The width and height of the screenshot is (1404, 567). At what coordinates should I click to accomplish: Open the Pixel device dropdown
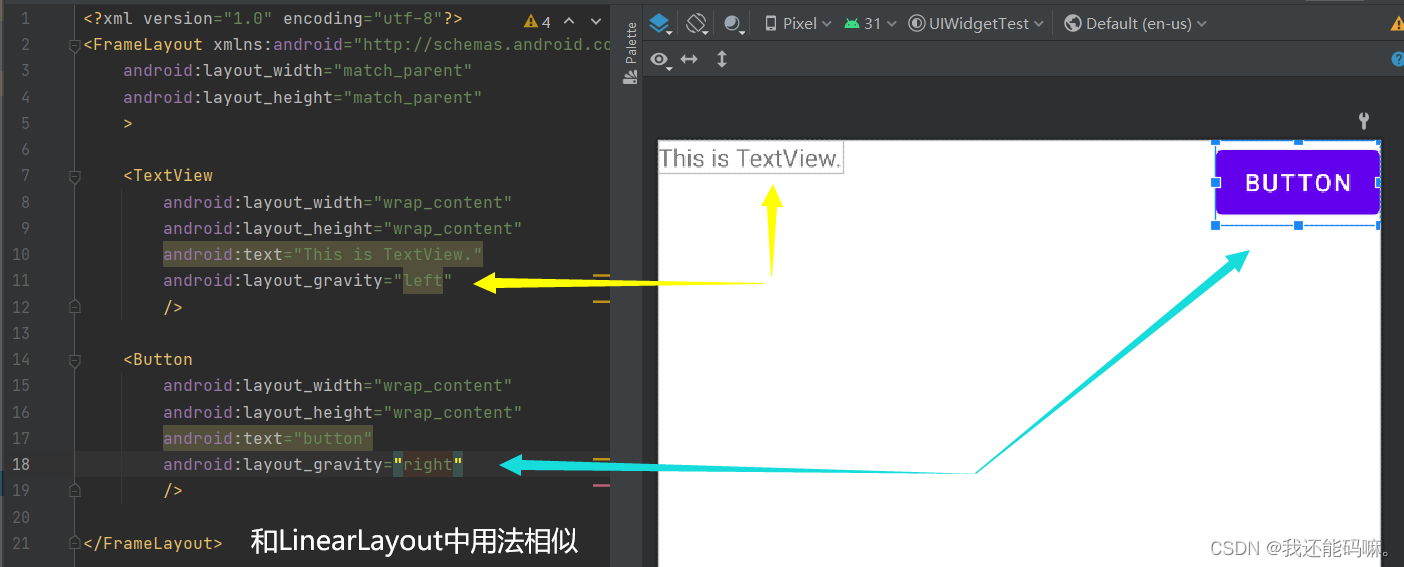point(798,23)
